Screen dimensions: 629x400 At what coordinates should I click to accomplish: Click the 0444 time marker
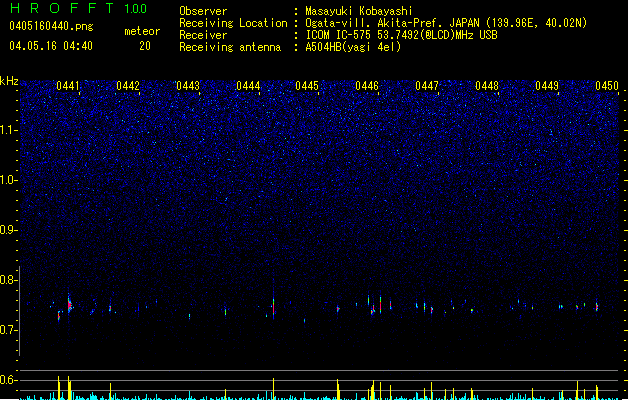(248, 86)
